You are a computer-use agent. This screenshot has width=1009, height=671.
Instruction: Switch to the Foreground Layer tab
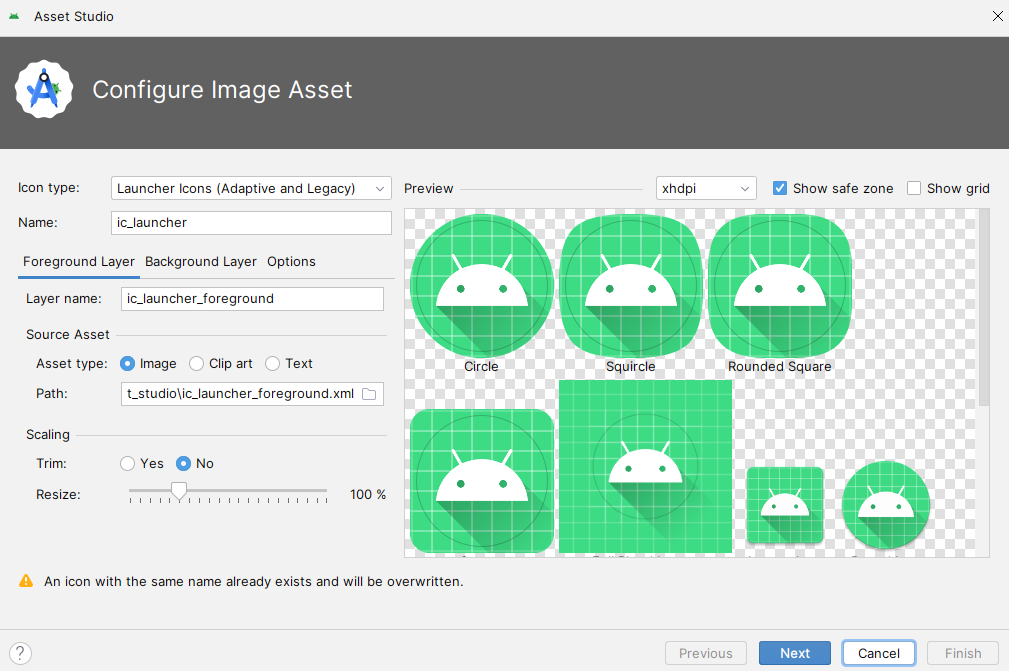pyautogui.click(x=79, y=262)
